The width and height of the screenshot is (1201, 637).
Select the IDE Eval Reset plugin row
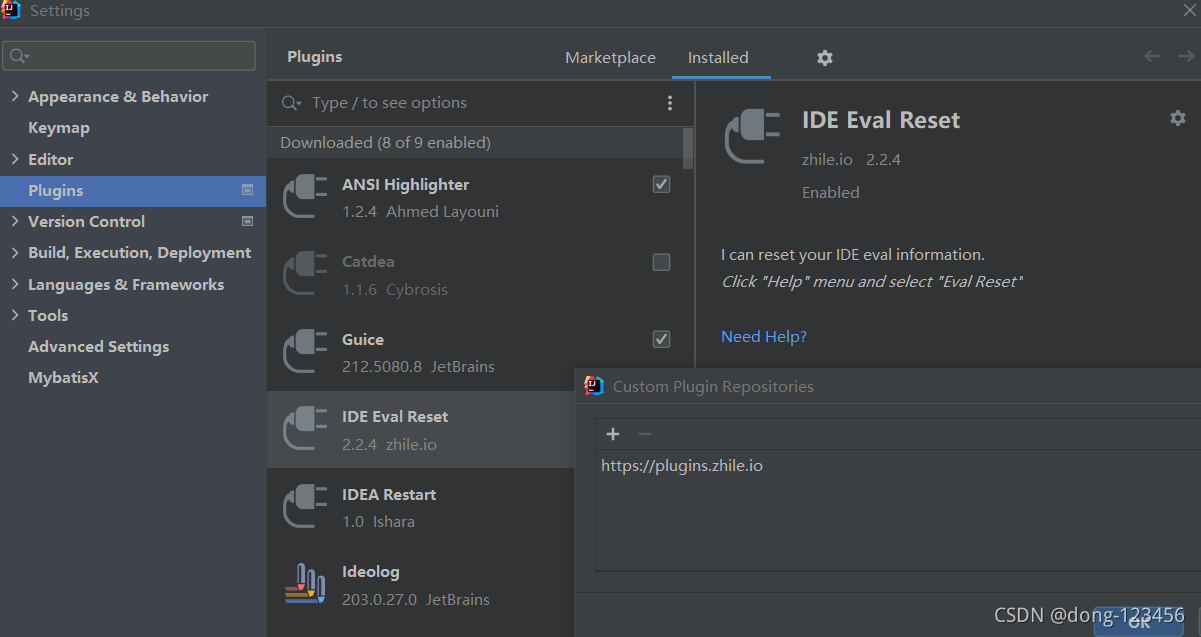(x=421, y=430)
